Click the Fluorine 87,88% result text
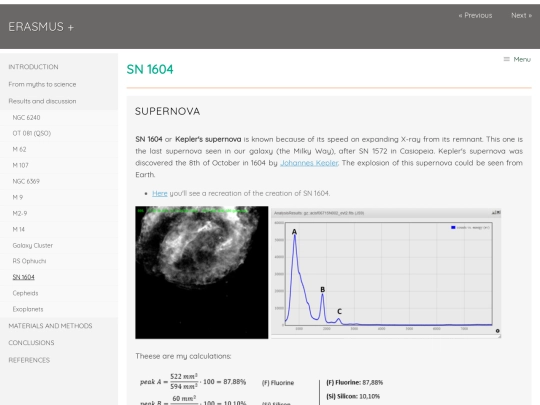 pos(354,383)
